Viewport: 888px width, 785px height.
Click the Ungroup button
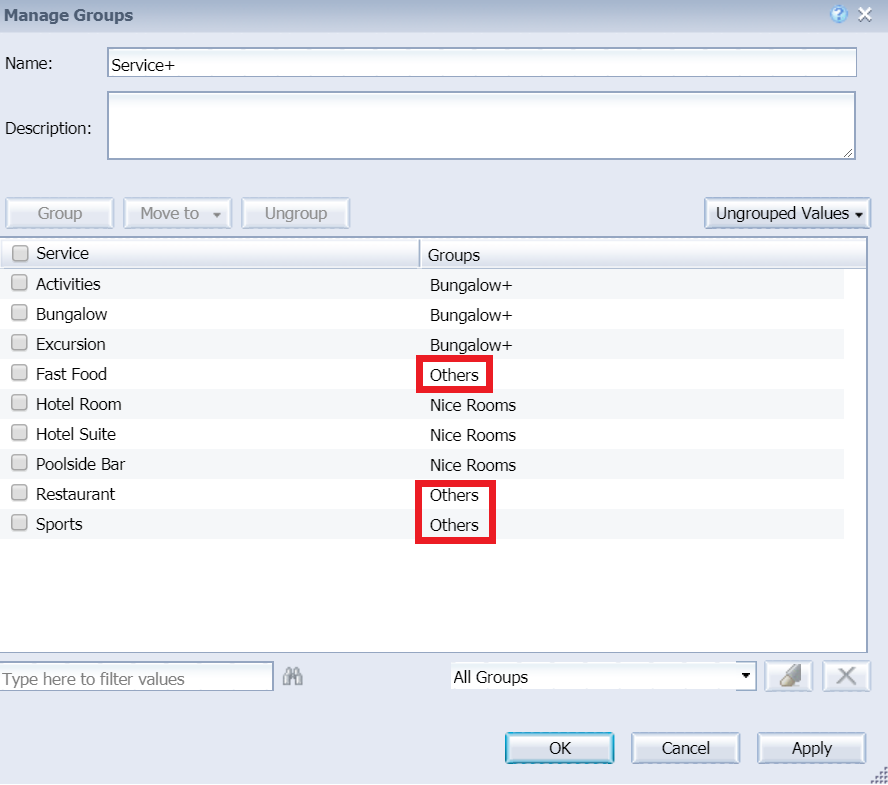point(296,214)
